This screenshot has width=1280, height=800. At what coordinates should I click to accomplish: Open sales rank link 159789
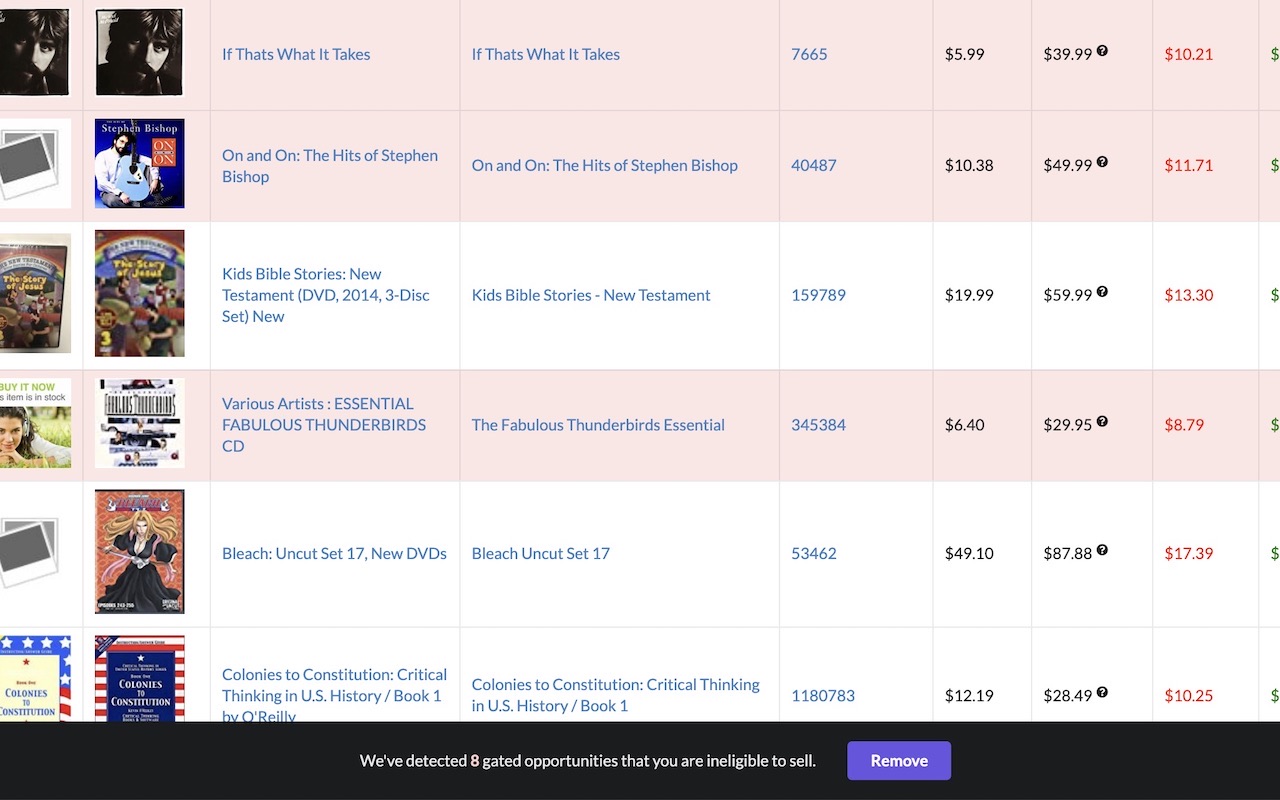818,295
